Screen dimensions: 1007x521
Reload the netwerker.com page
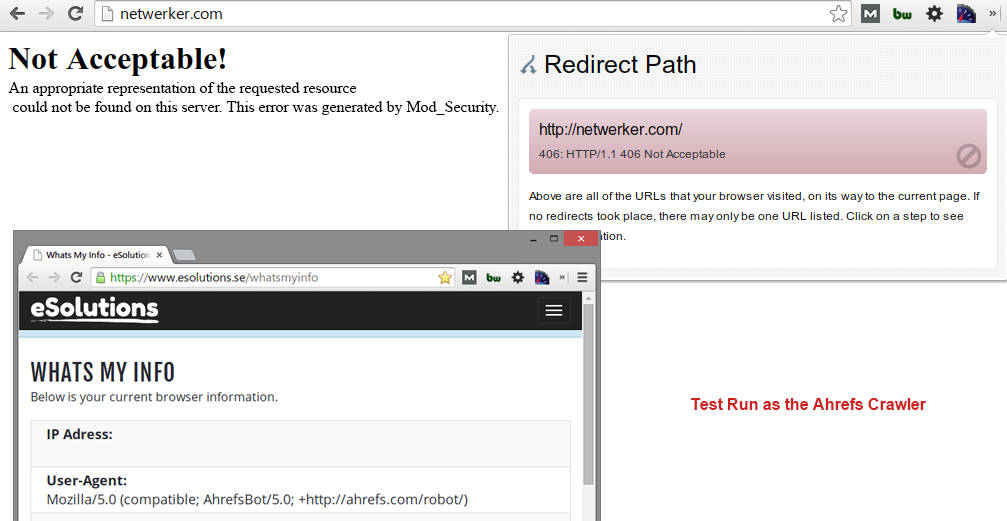click(75, 14)
